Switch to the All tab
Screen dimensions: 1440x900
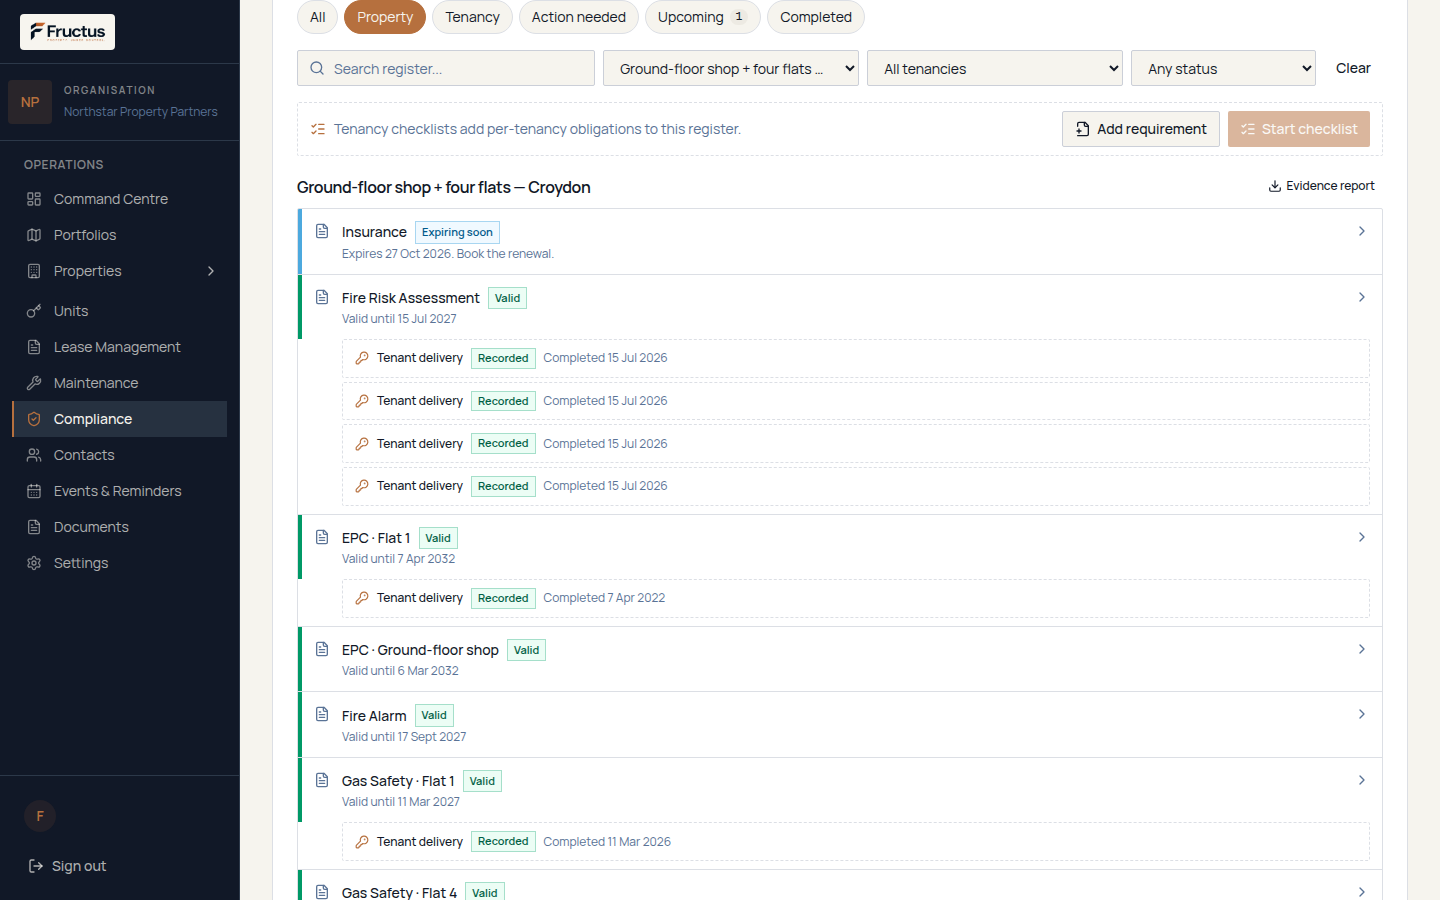tap(318, 17)
